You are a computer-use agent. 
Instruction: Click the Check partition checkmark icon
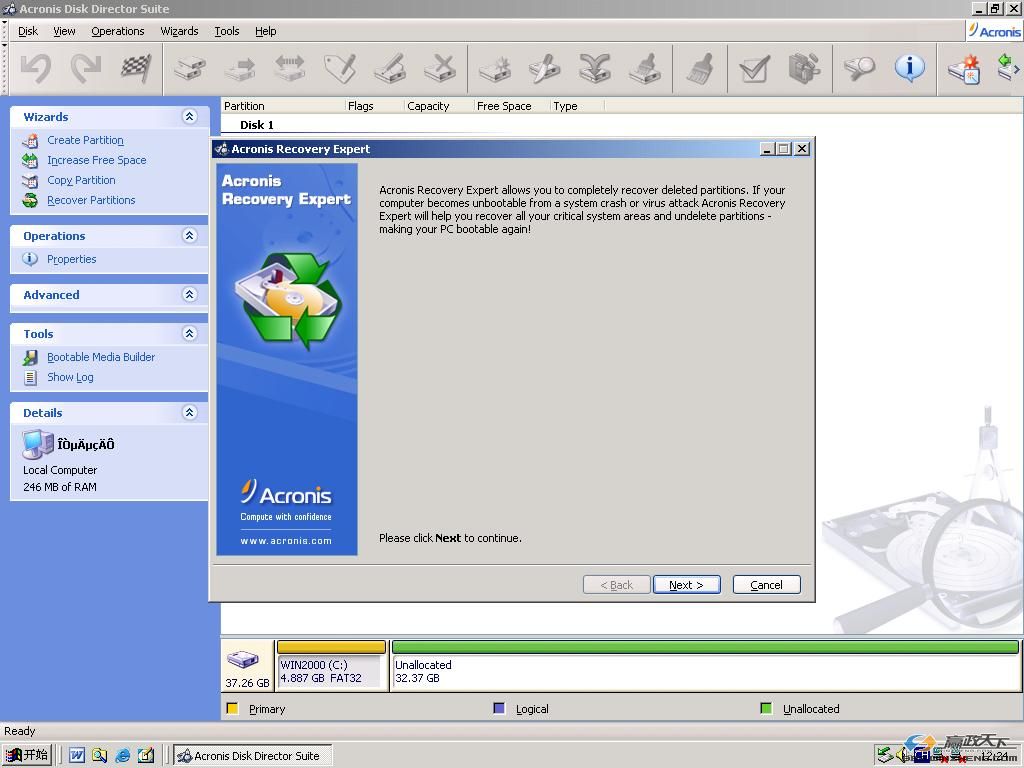click(754, 69)
